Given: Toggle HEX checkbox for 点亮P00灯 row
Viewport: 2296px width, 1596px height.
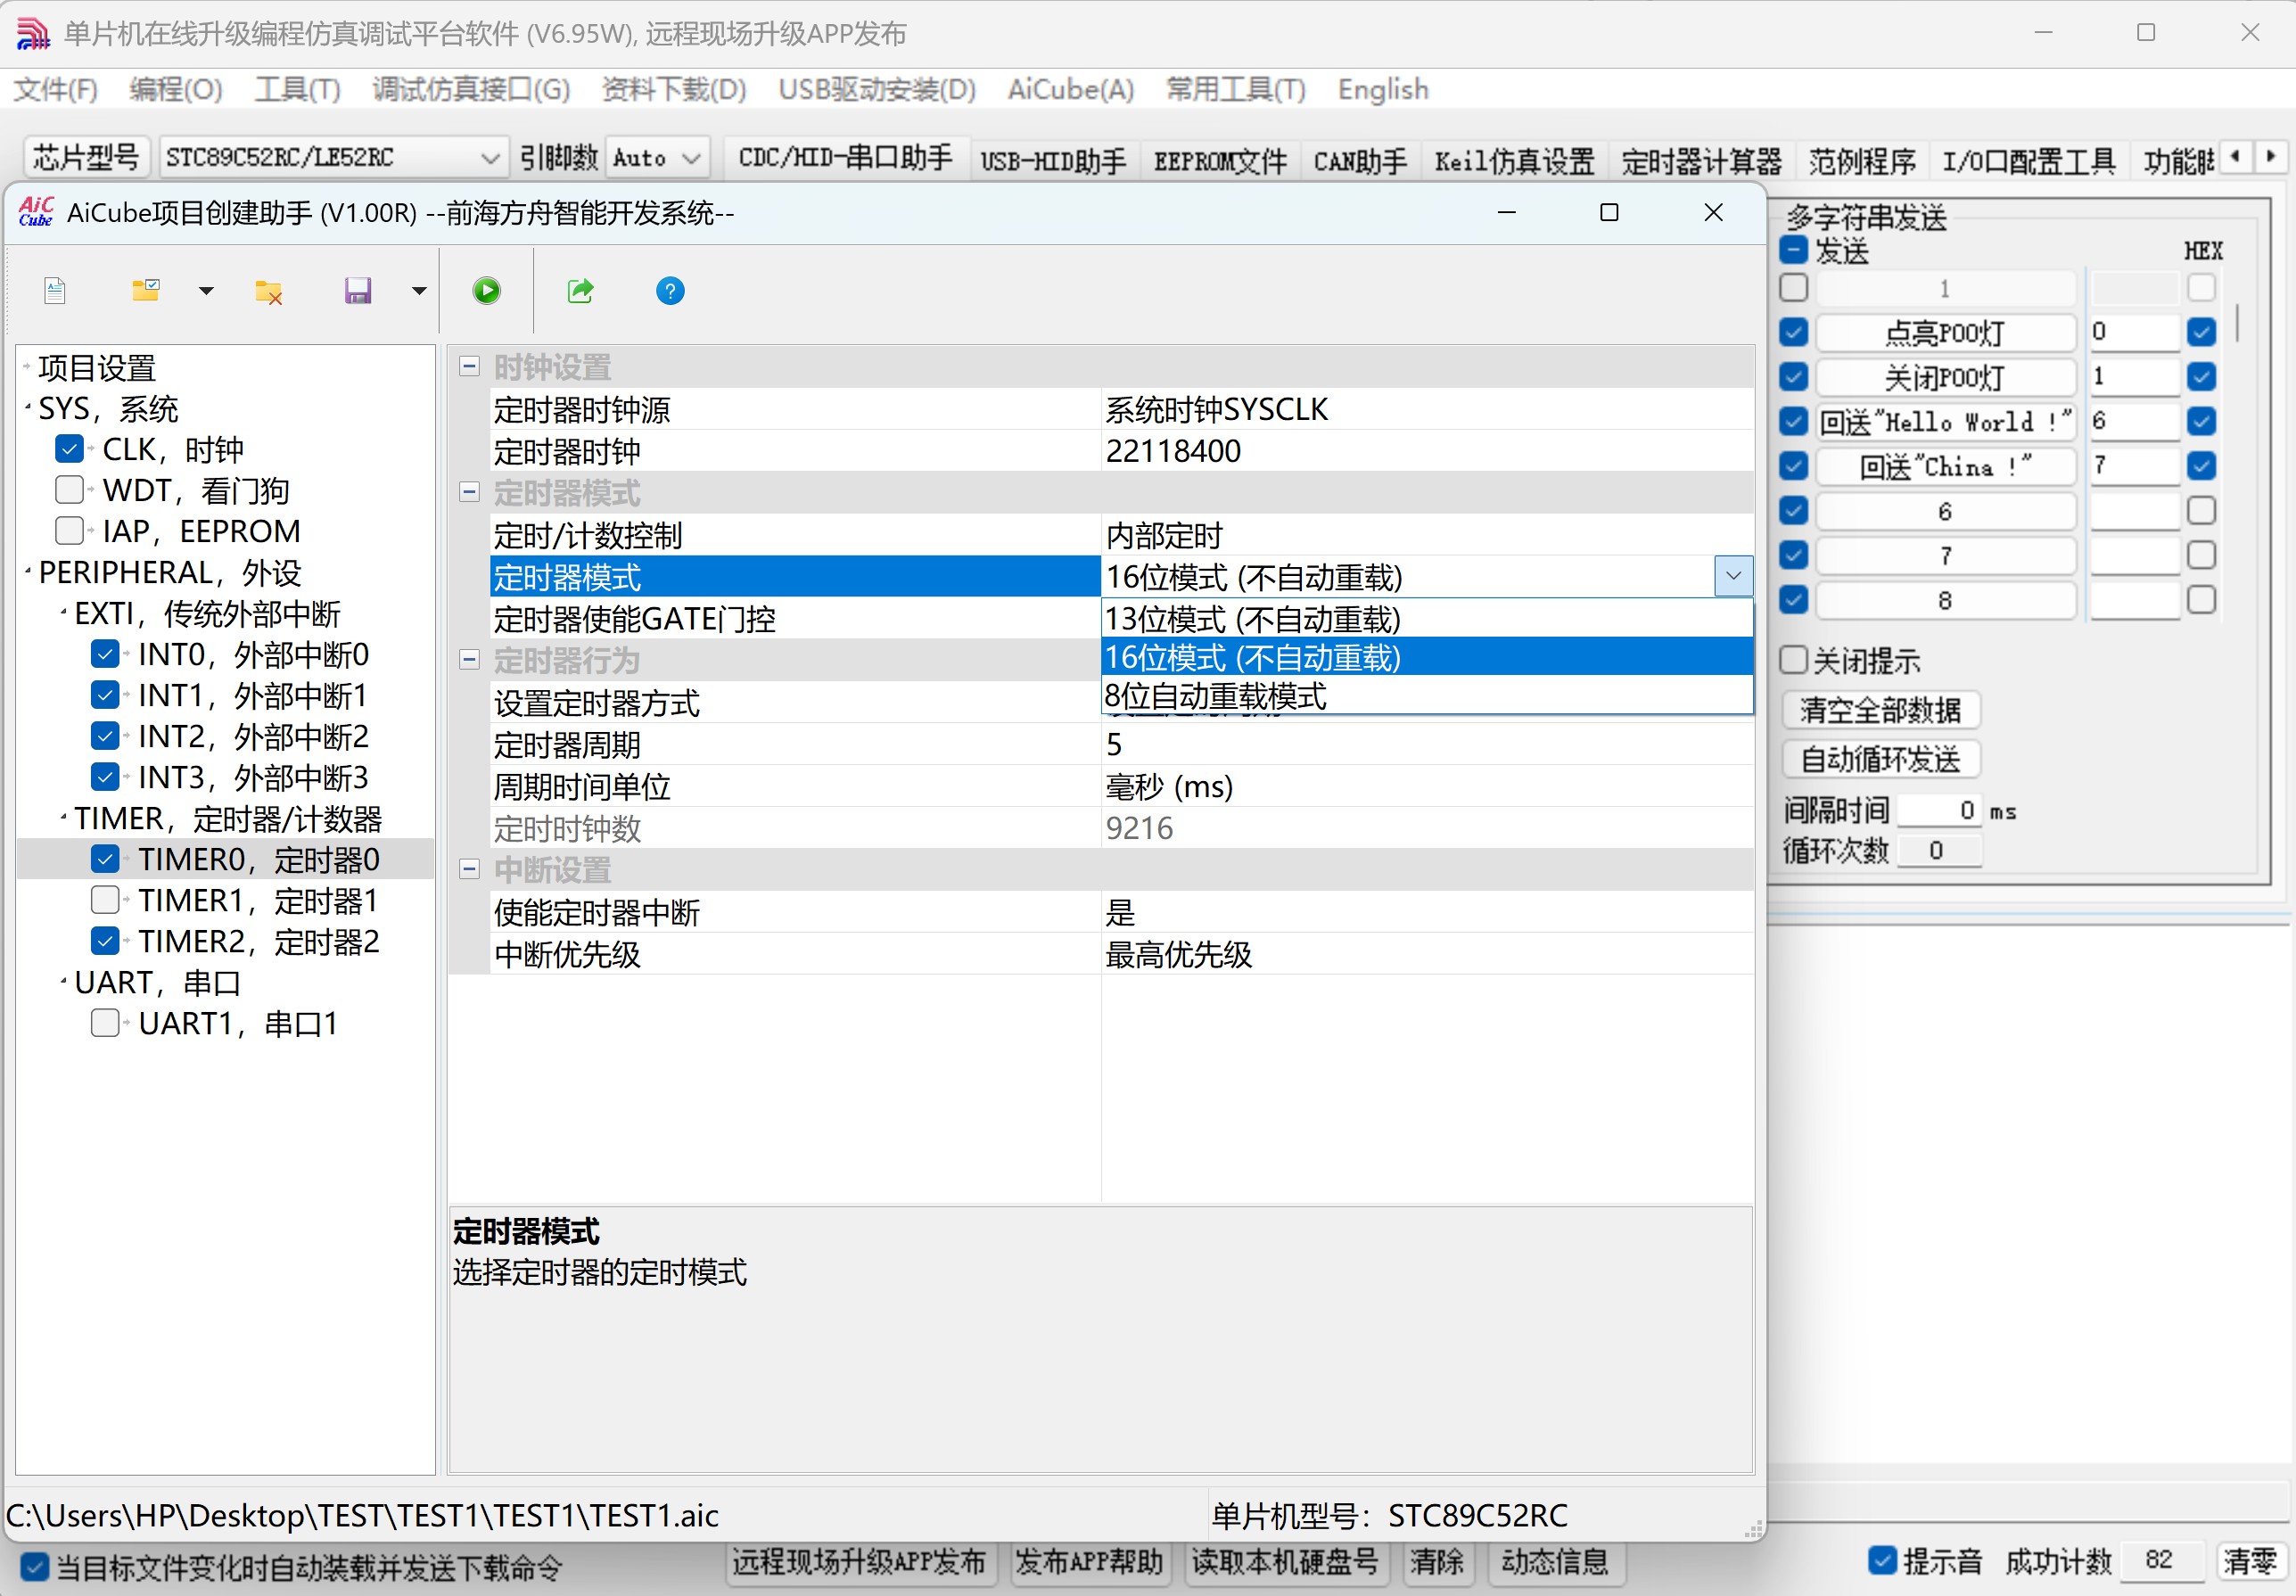Looking at the screenshot, I should [2201, 332].
